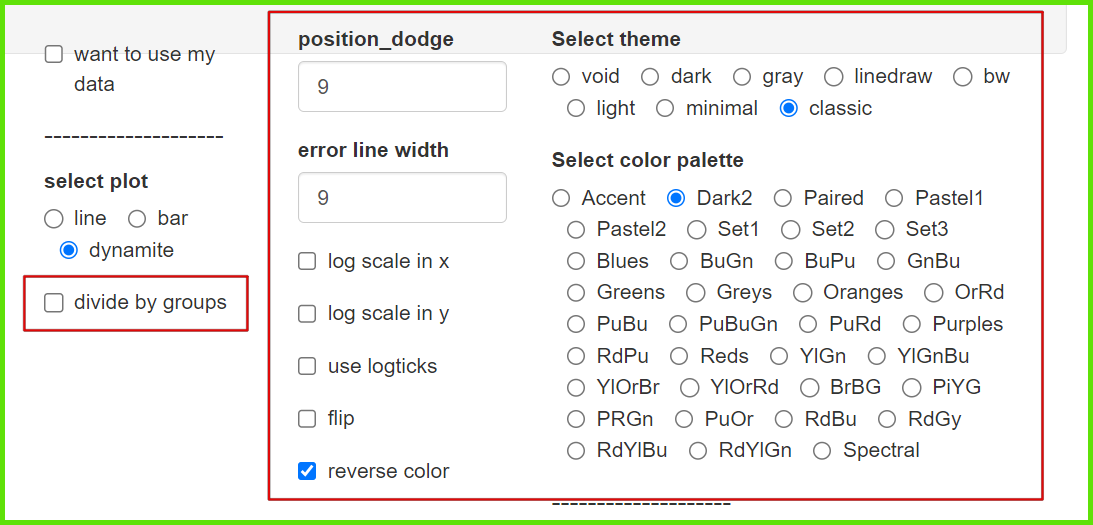Select the RdYlBu color palette
This screenshot has height=525, width=1093.
(576, 450)
